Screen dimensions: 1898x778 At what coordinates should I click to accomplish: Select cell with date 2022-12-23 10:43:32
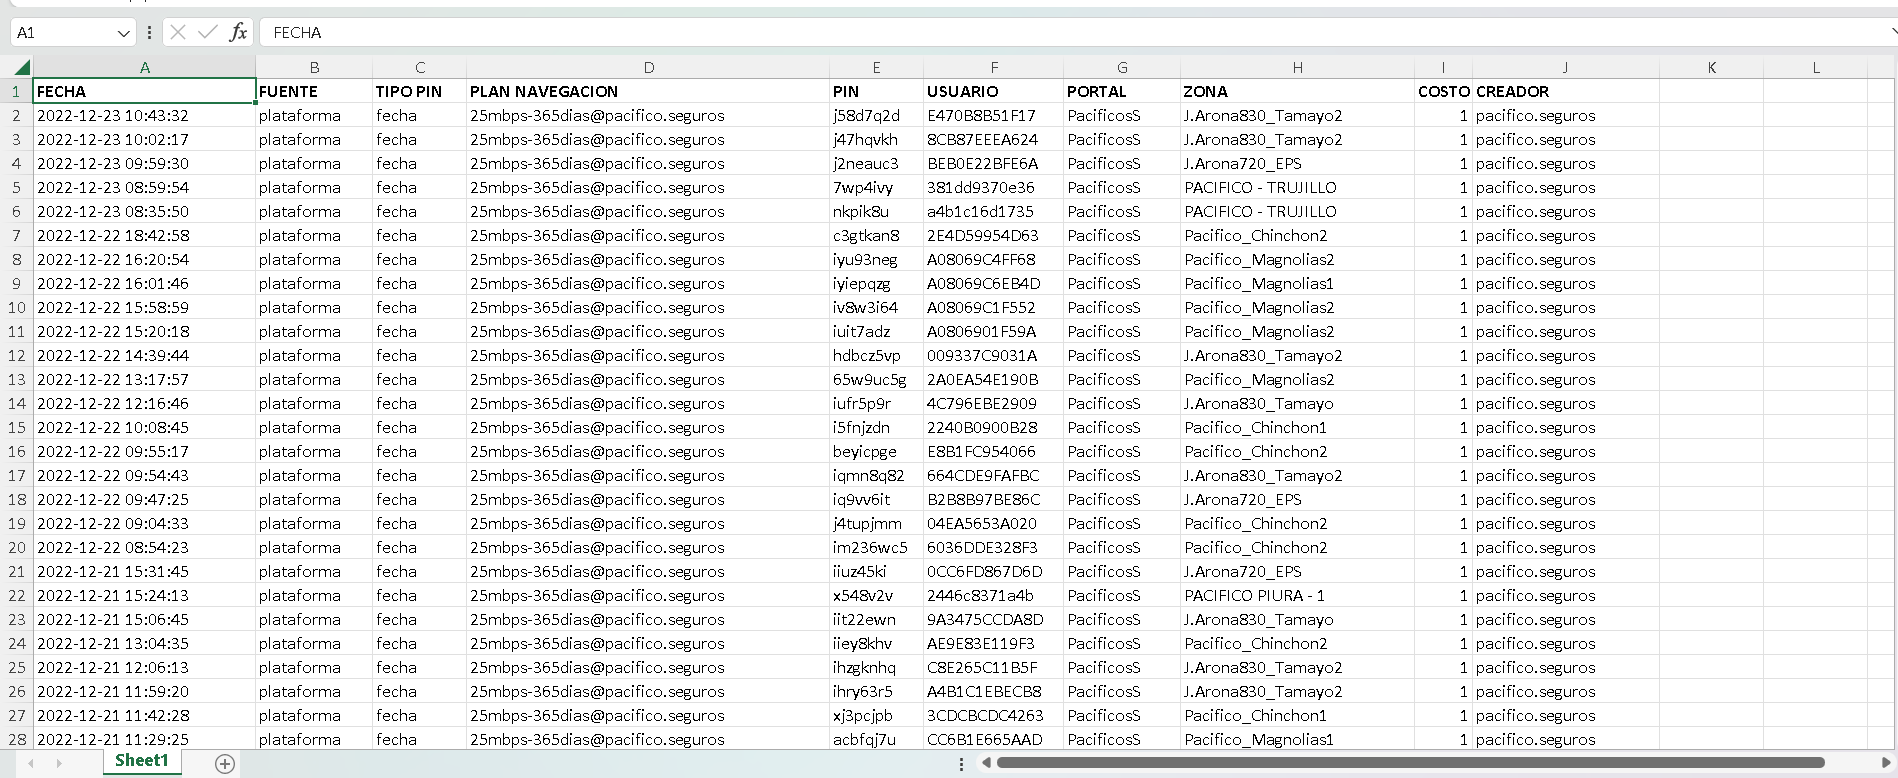click(144, 115)
